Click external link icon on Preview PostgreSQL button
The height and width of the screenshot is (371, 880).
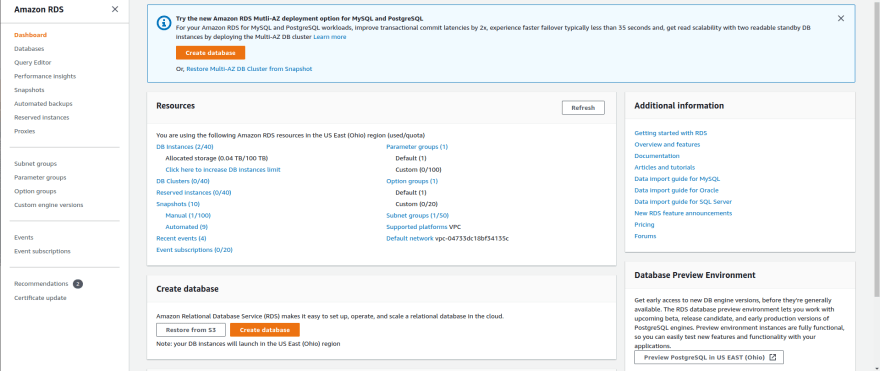(x=772, y=357)
